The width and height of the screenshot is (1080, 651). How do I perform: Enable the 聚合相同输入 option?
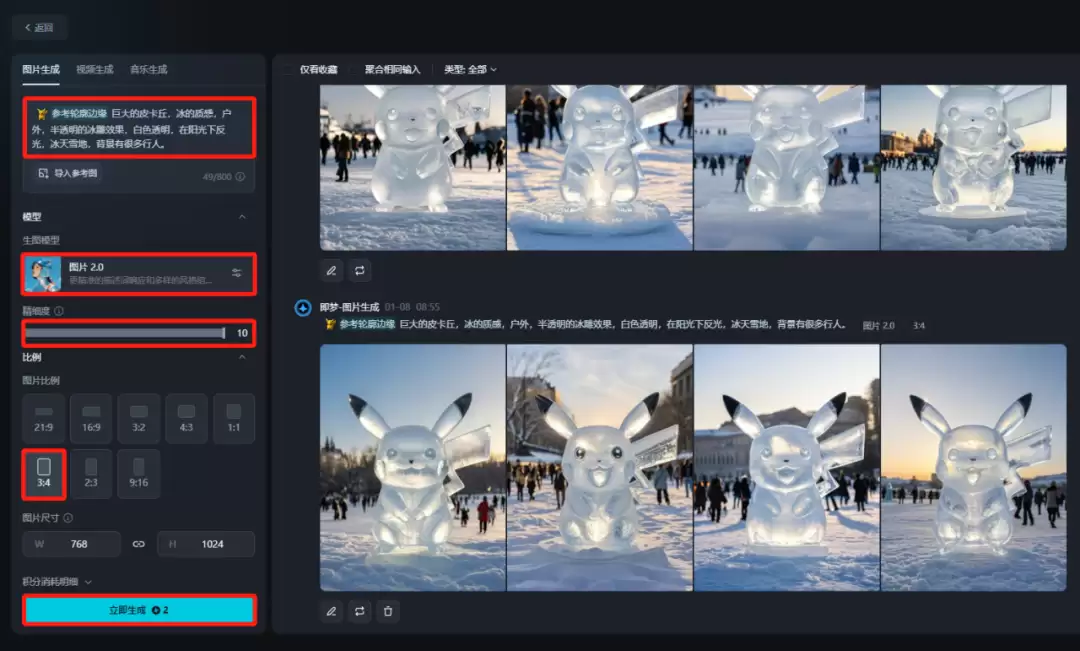pos(385,70)
